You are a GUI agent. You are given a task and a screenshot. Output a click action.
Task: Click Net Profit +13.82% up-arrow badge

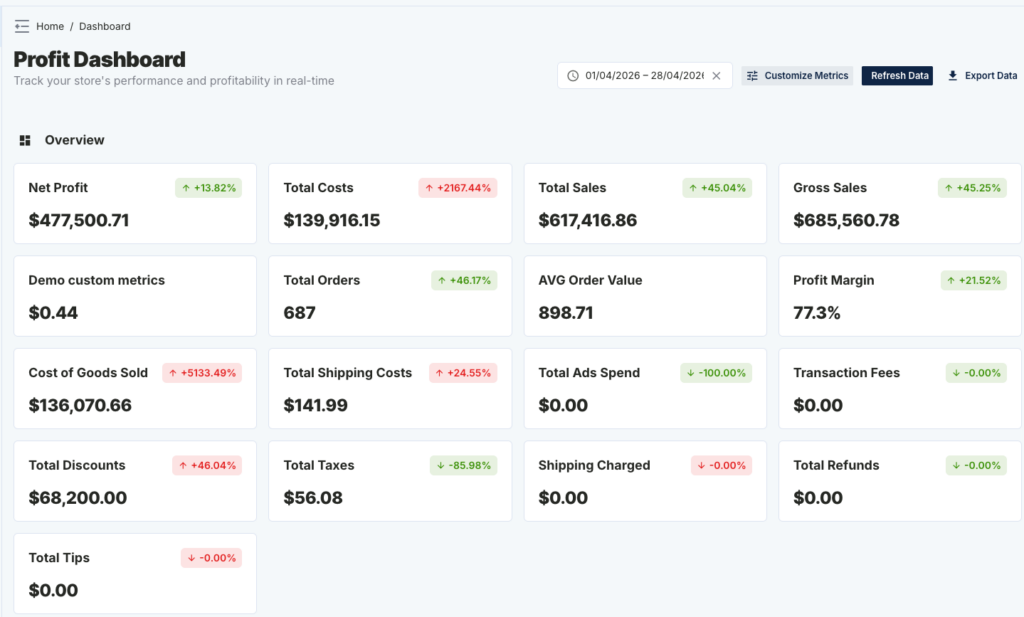(x=208, y=188)
